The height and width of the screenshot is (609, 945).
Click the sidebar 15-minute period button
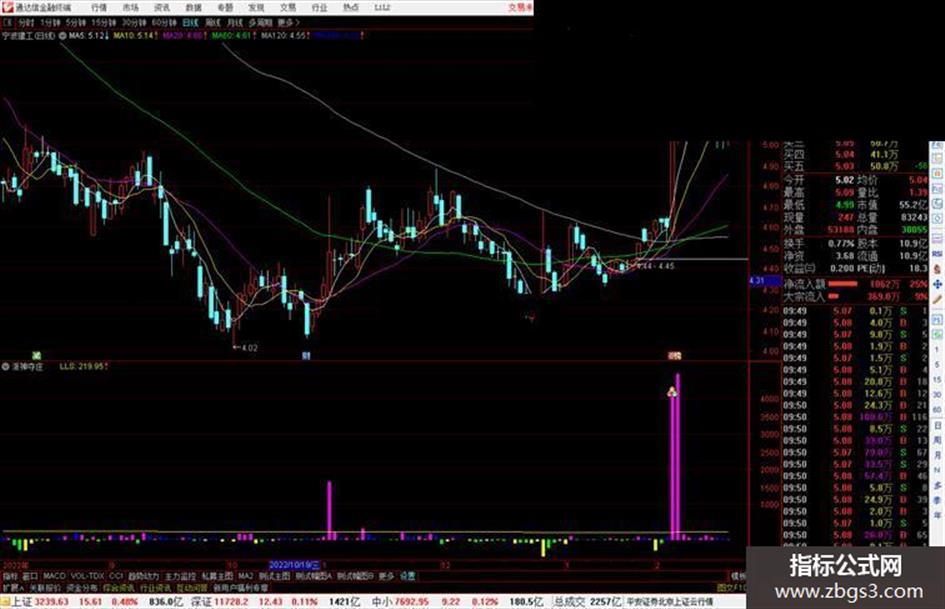click(937, 380)
